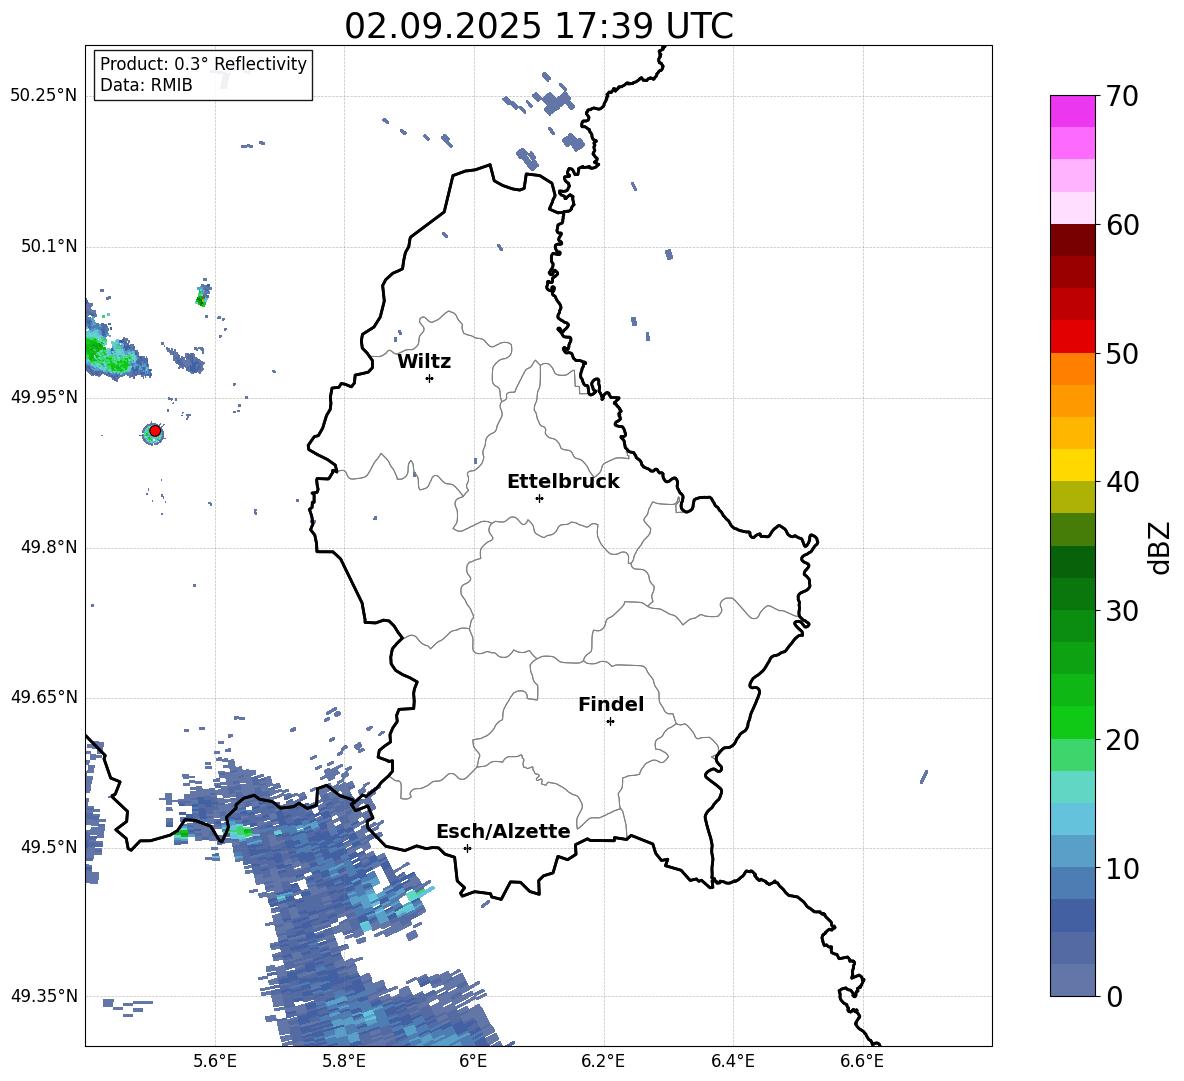
Task: Click the 49.95°N latitude label
Action: [x=44, y=397]
